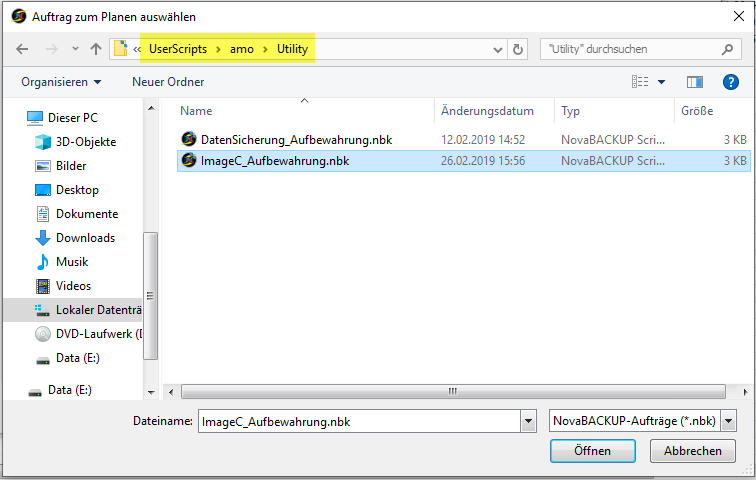756x480 pixels.
Task: Go forward with the right arrow
Action: click(52, 49)
